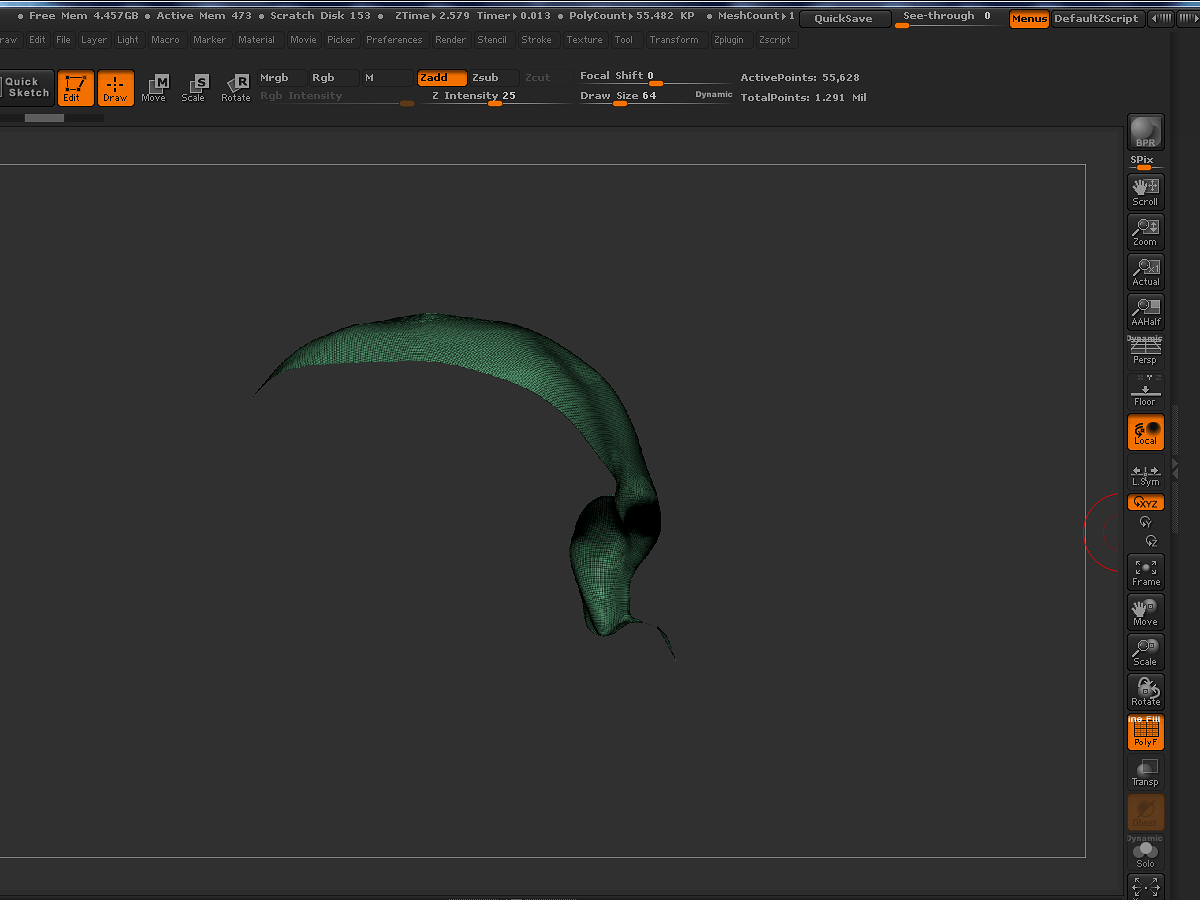Viewport: 1200px width, 900px height.
Task: Set rotation to Y axis icon
Action: point(1145,522)
